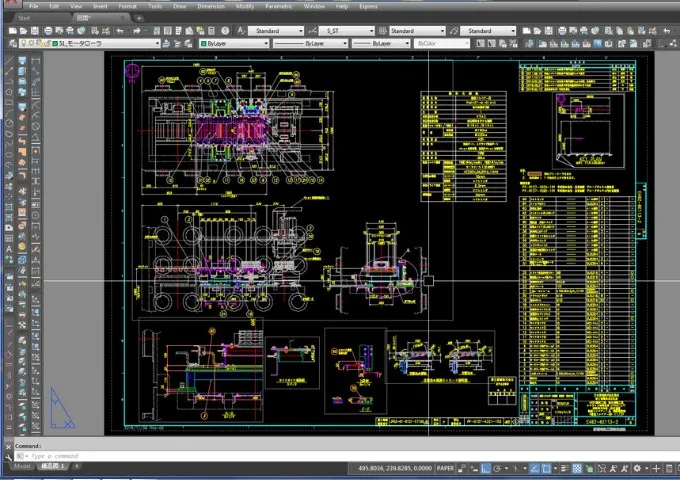Open the Parametric menu

(x=279, y=6)
